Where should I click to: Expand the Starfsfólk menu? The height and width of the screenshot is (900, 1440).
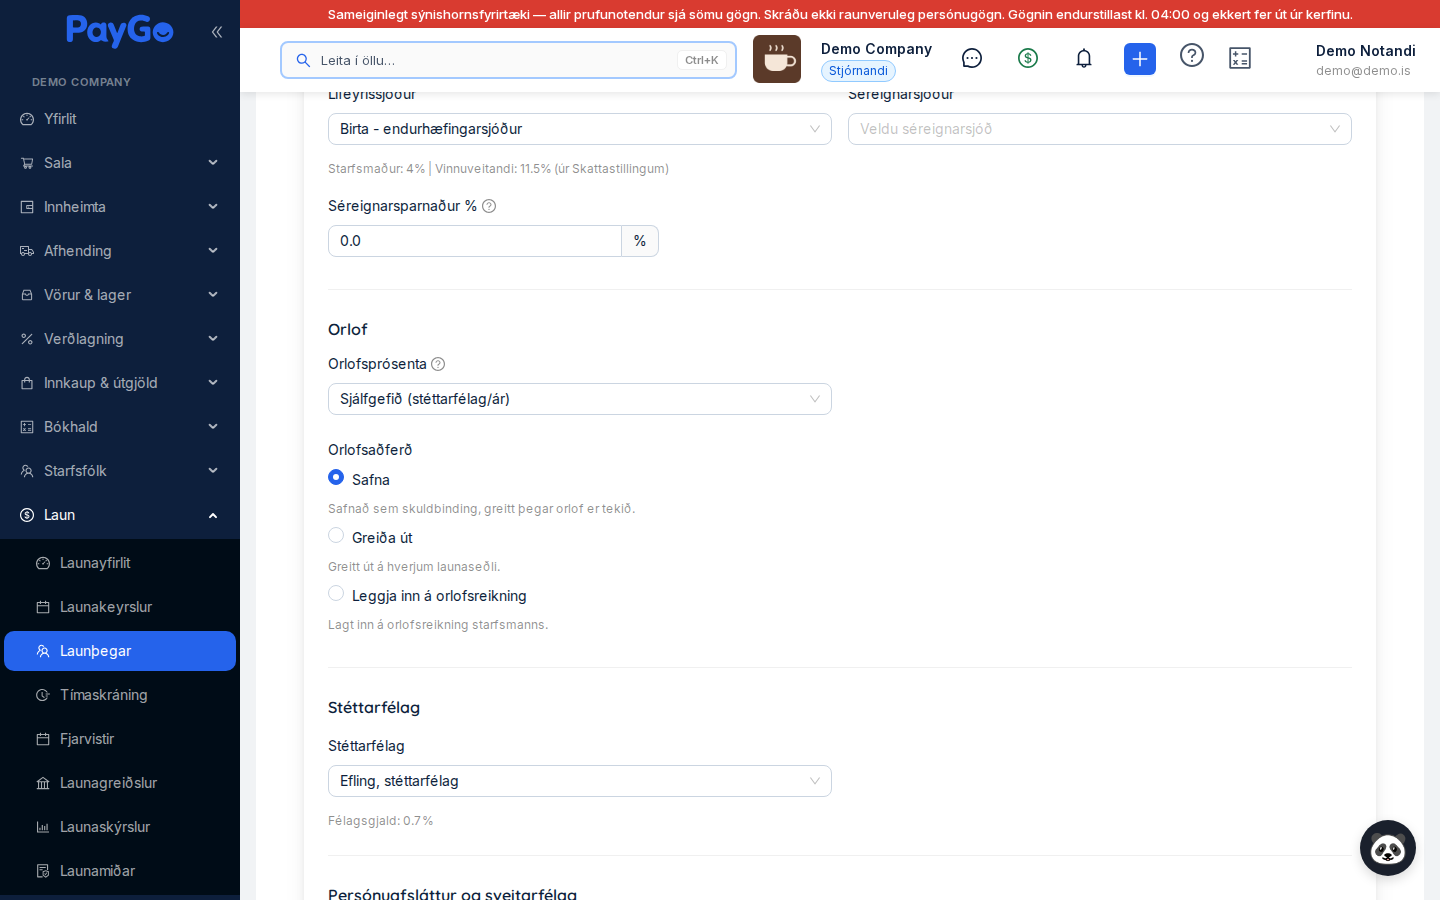pyautogui.click(x=120, y=471)
